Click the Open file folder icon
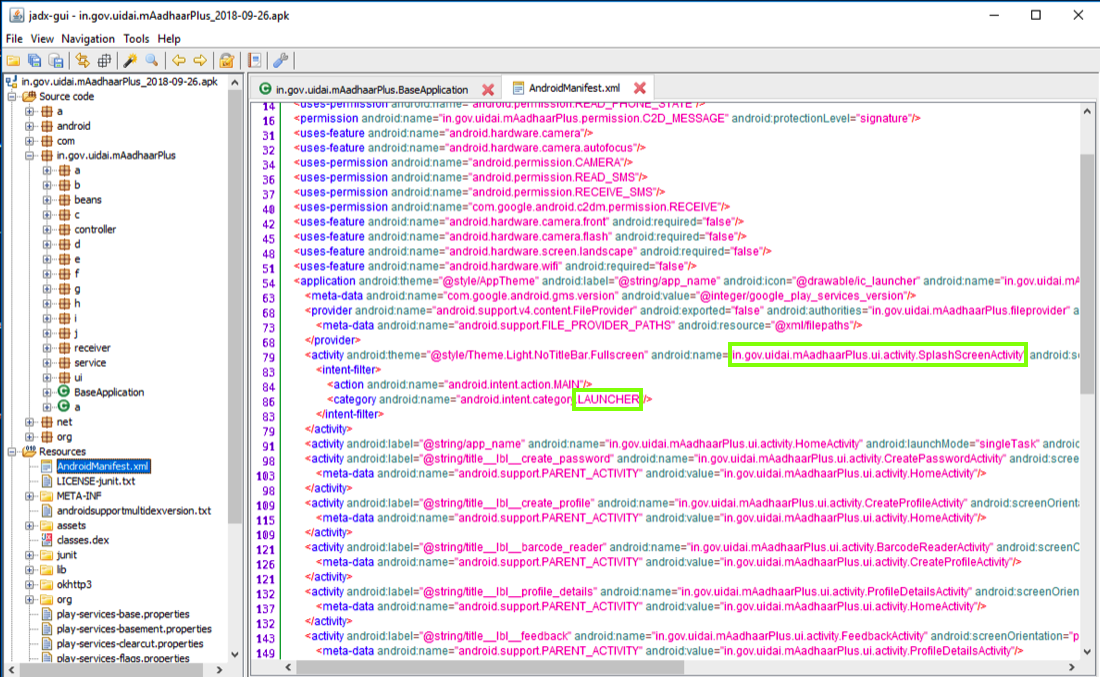1100x677 pixels. (13, 61)
